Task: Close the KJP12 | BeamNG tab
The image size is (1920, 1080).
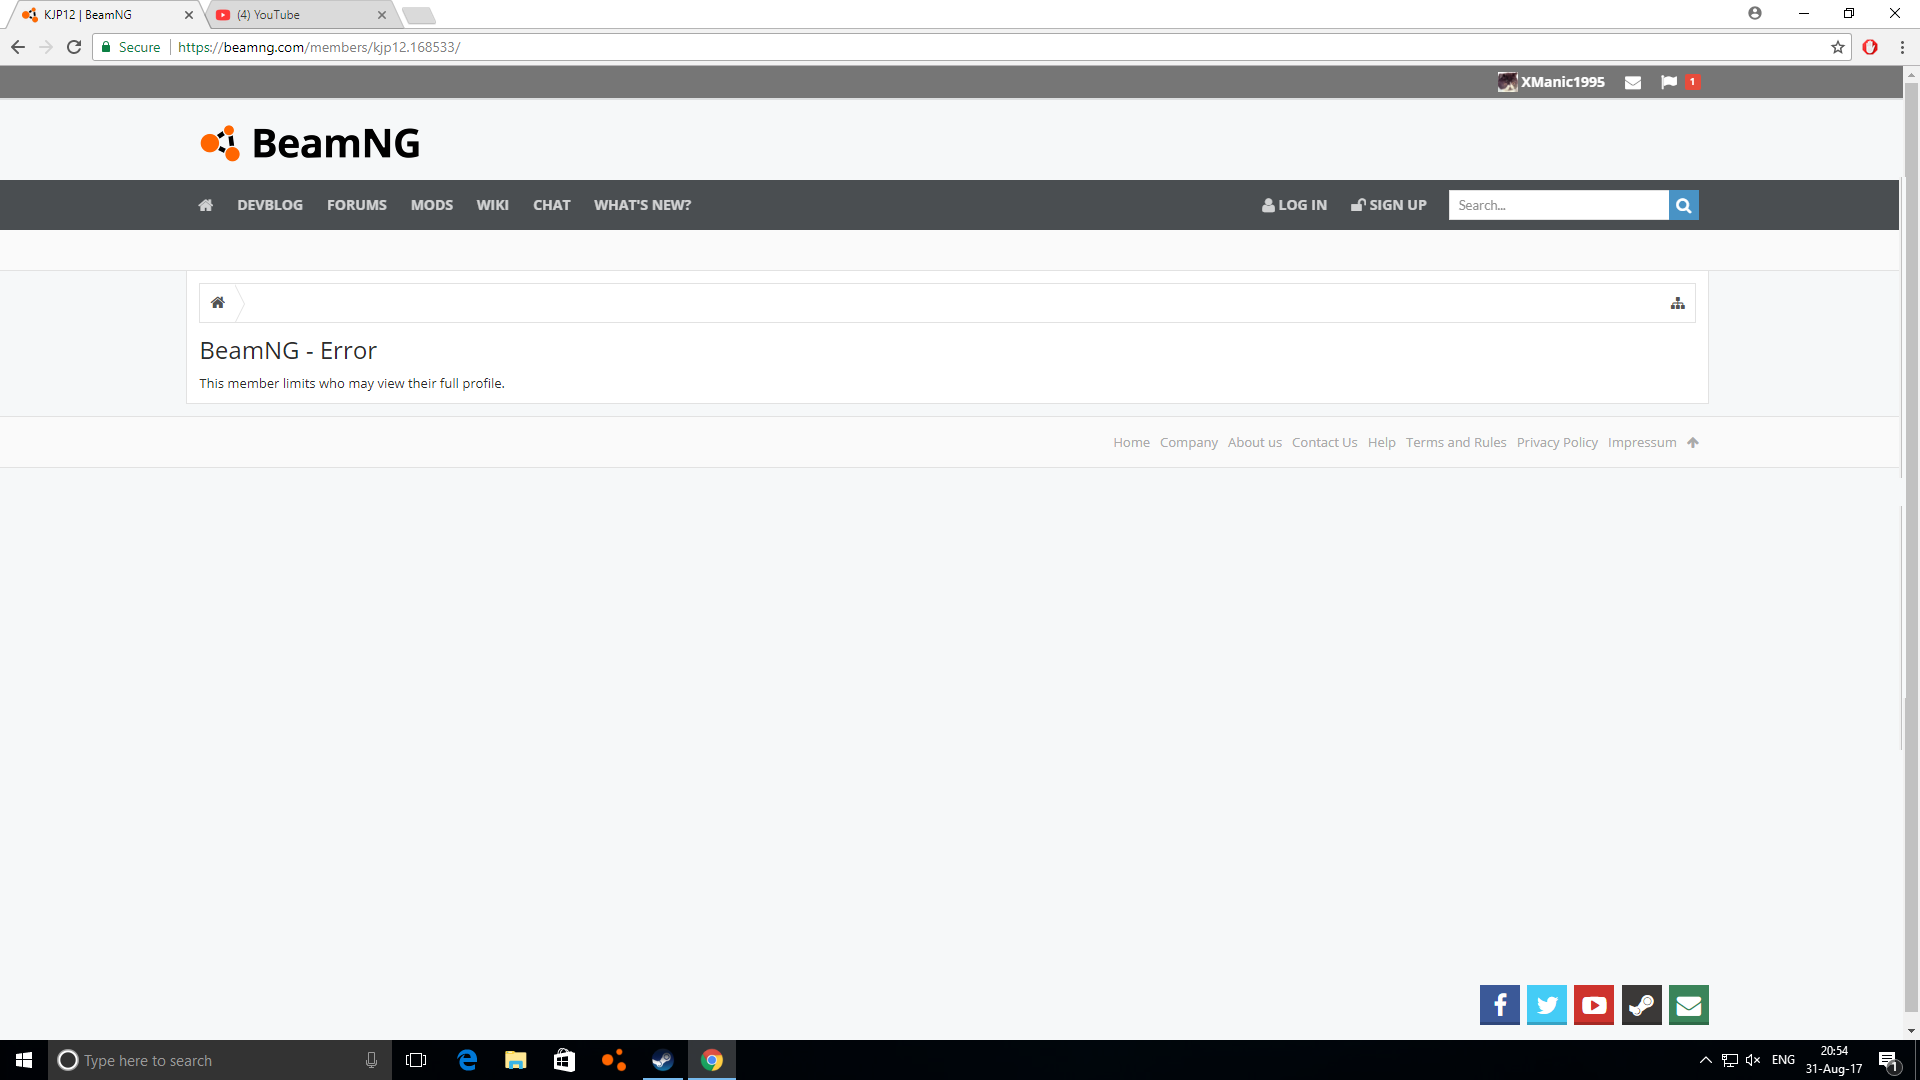Action: [189, 15]
